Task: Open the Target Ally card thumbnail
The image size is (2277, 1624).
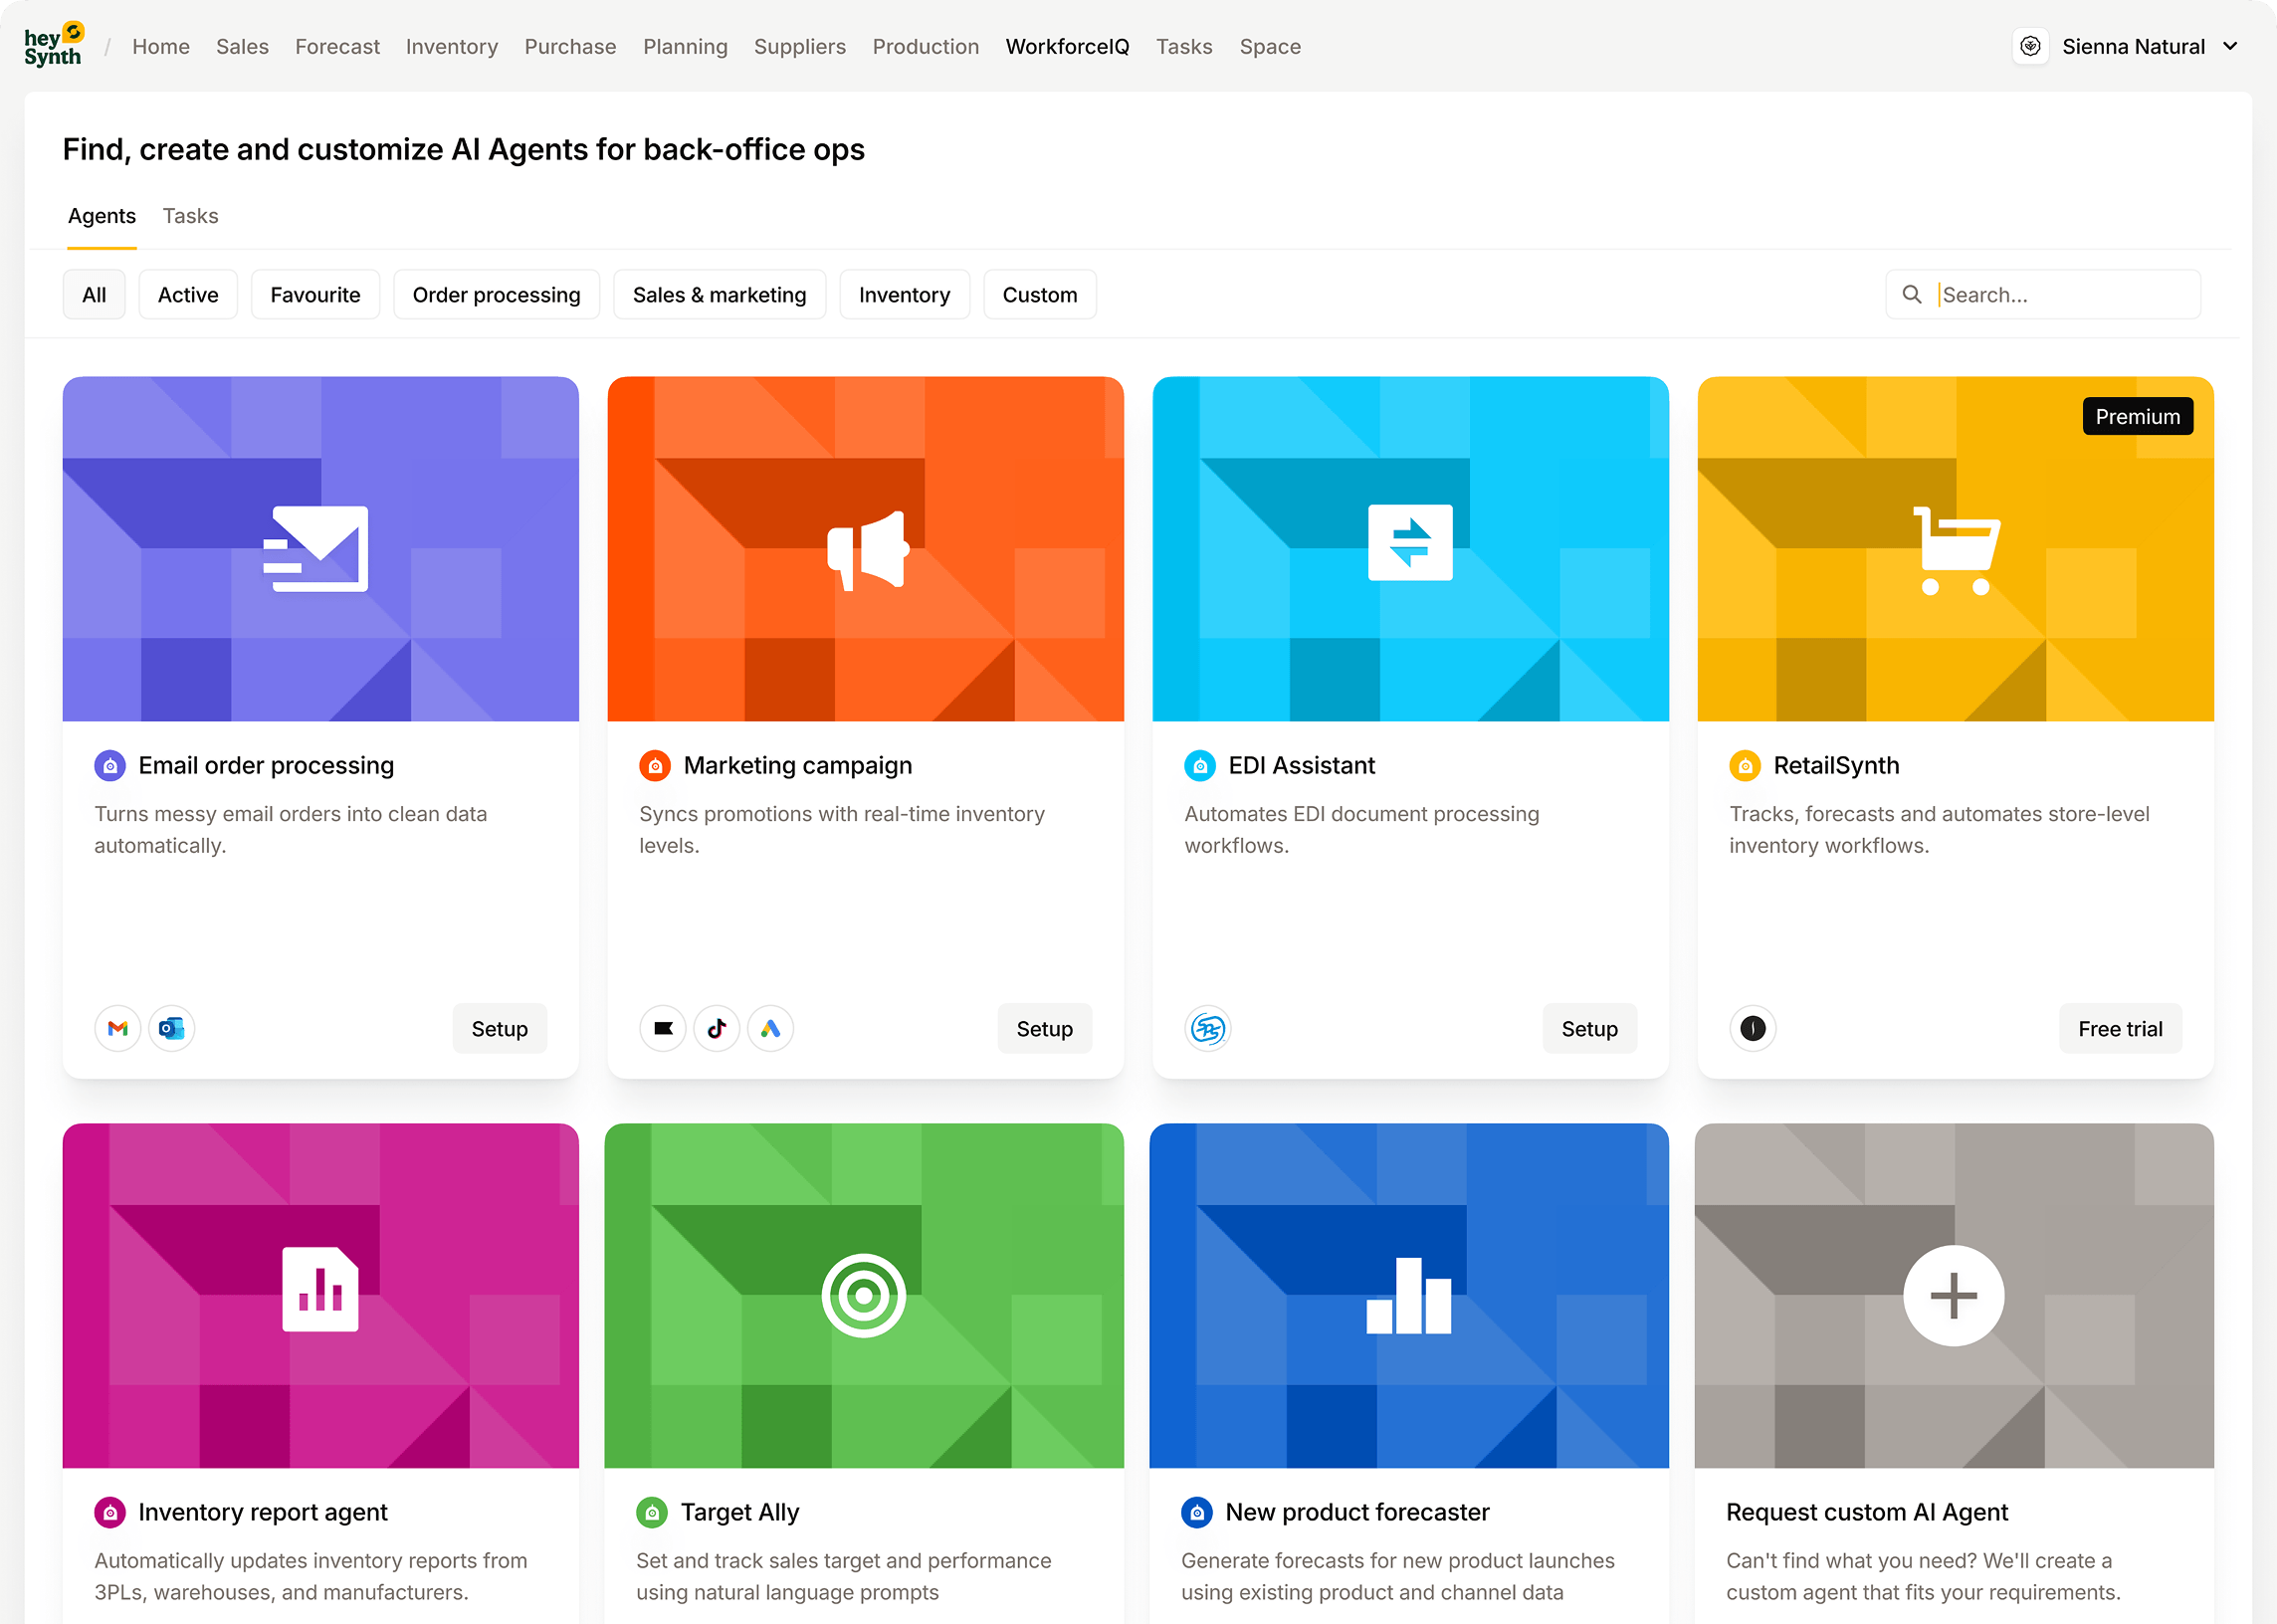Action: (864, 1294)
